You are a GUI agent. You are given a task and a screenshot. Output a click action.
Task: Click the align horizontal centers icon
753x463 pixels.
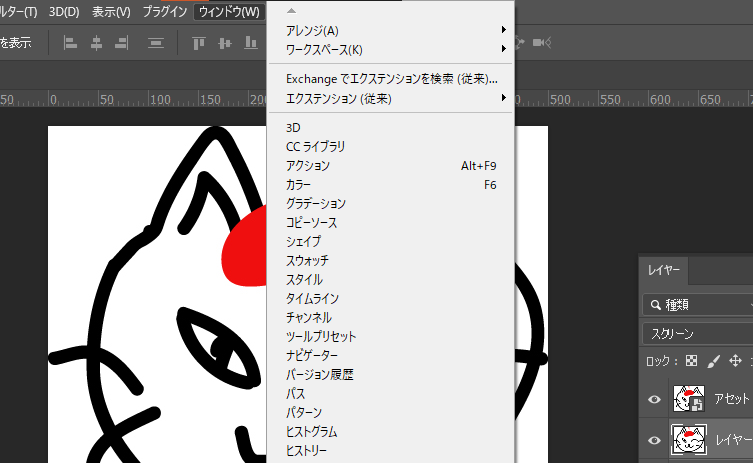pyautogui.click(x=97, y=43)
